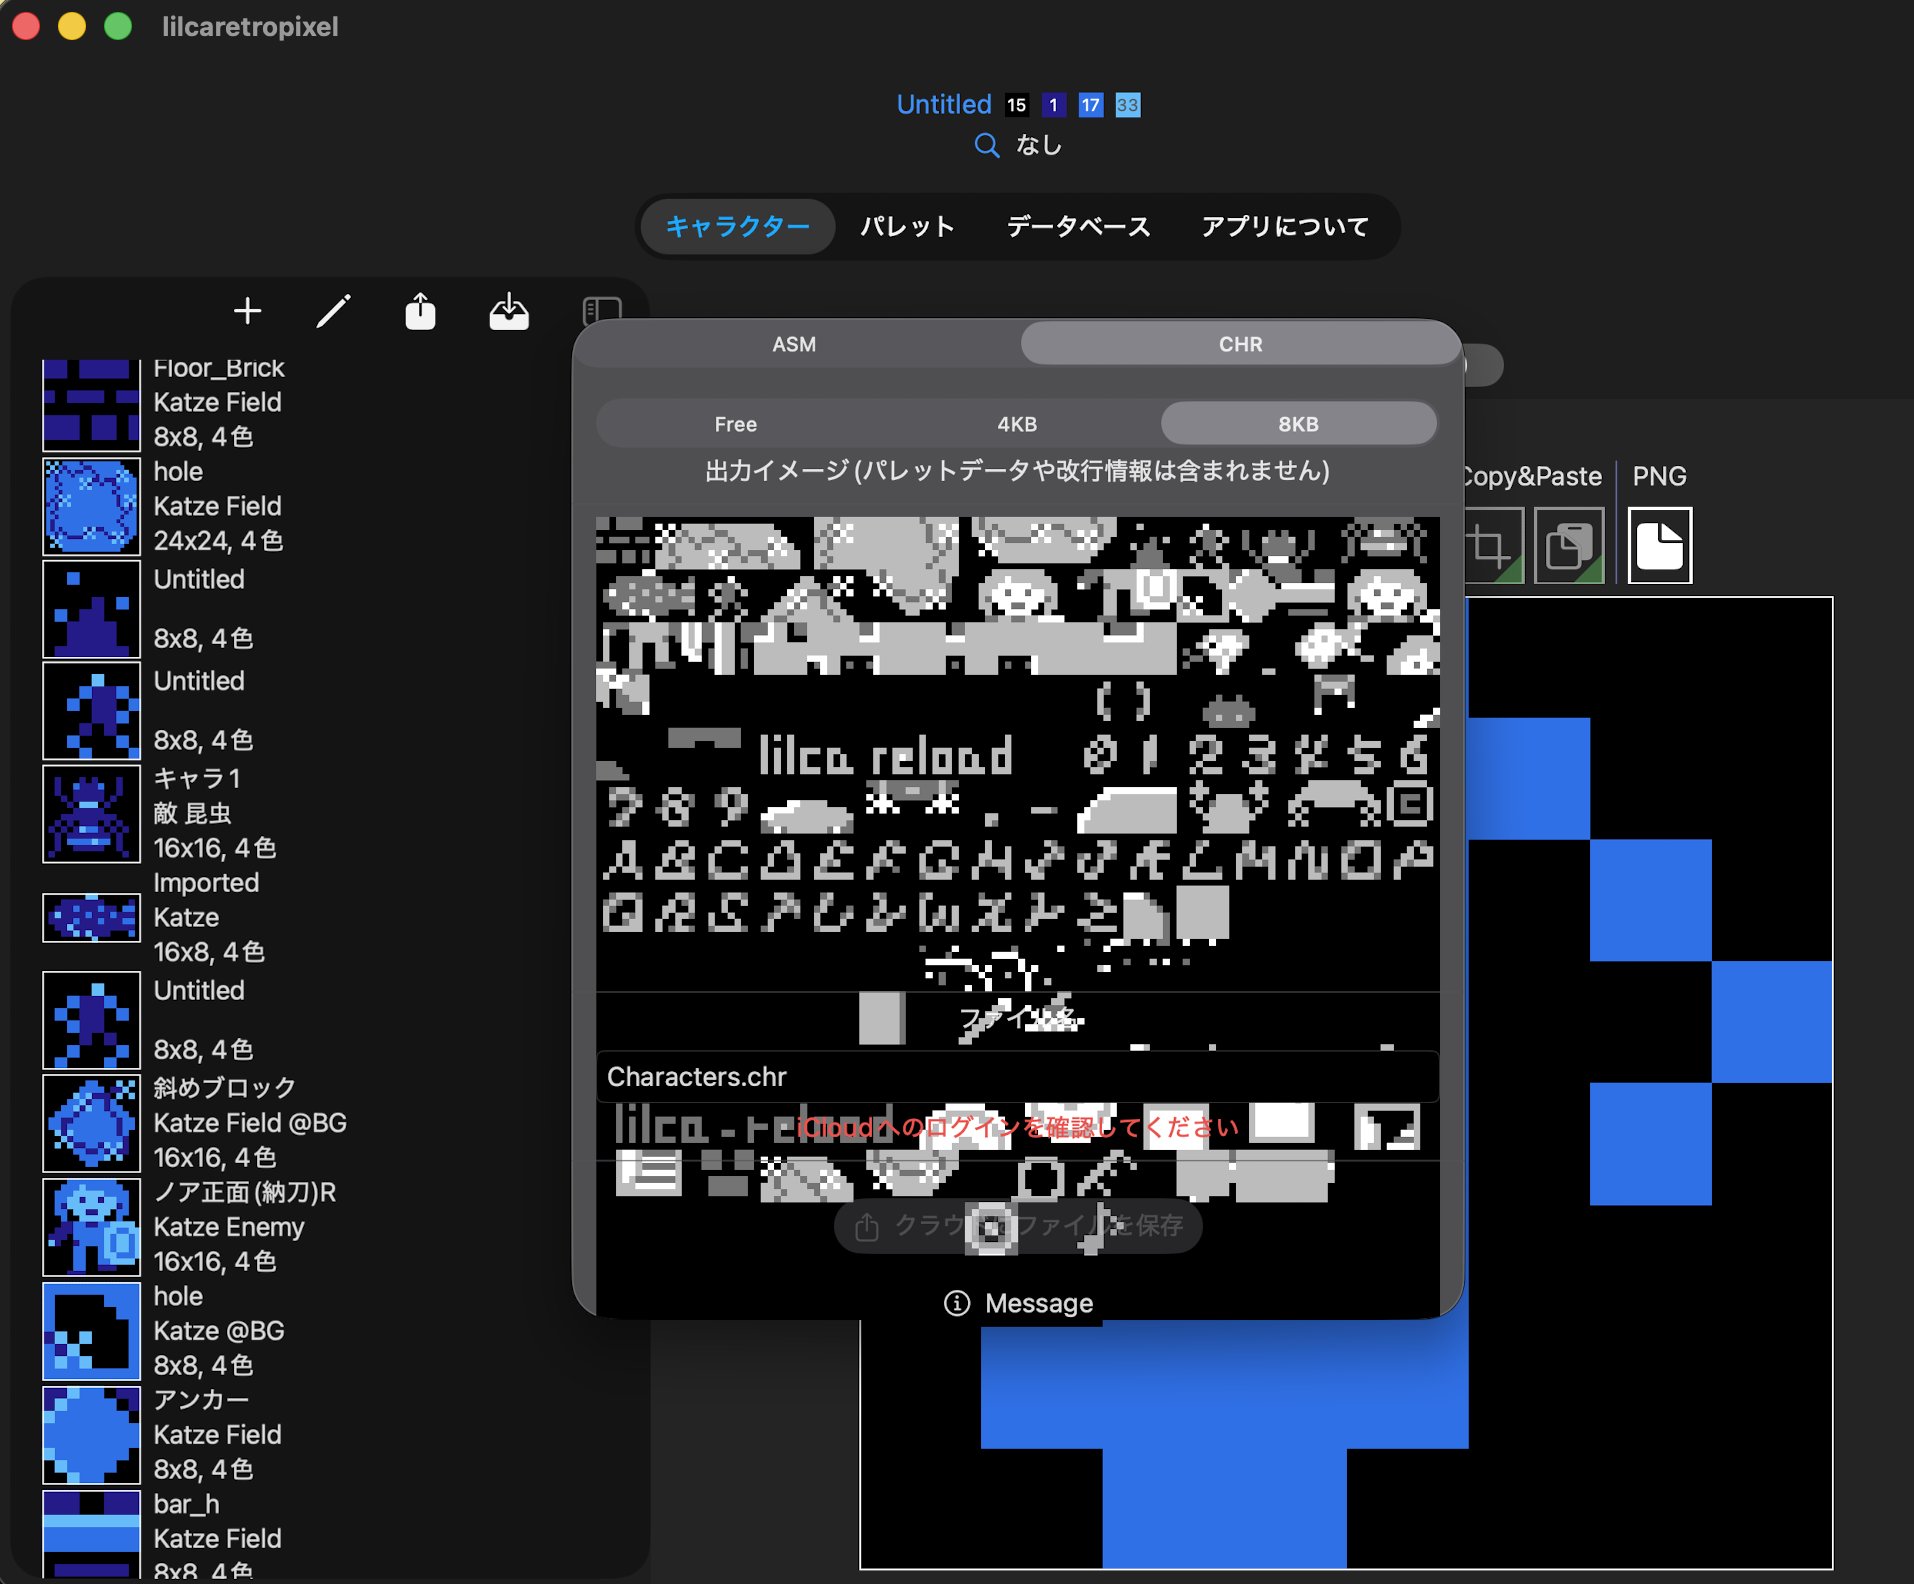
Task: Switch to the キャラクター tab
Action: (x=738, y=226)
